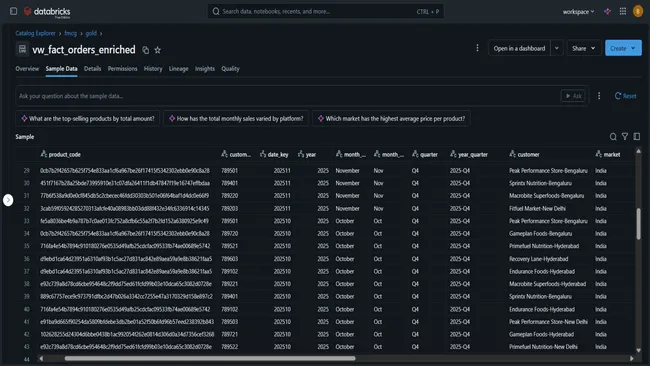Select custom… cell in row 31
Screen dimensions: 650x366
(x=229, y=196)
